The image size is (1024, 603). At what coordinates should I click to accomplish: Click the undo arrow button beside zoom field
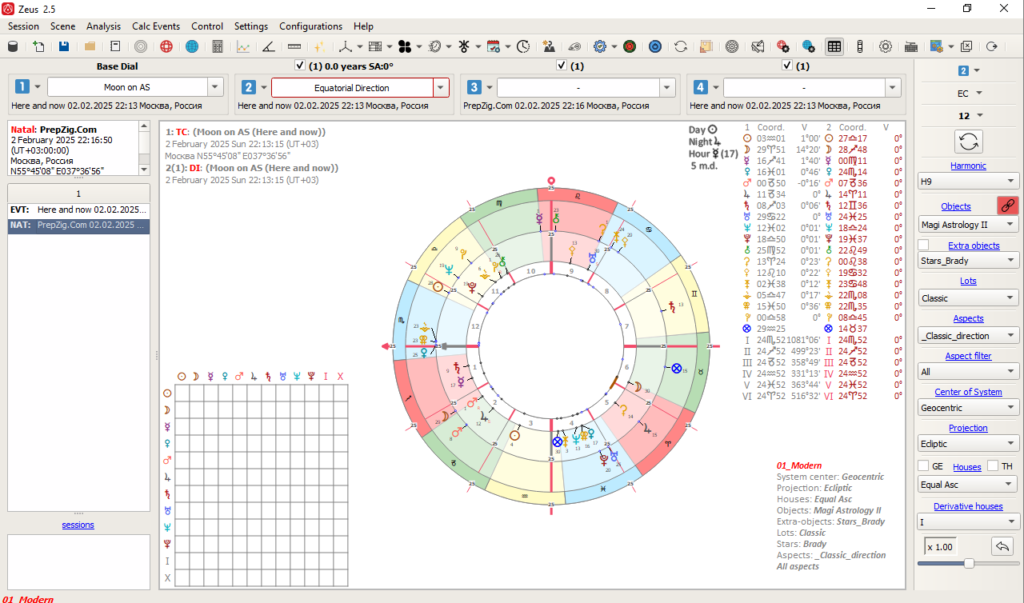tap(1002, 546)
